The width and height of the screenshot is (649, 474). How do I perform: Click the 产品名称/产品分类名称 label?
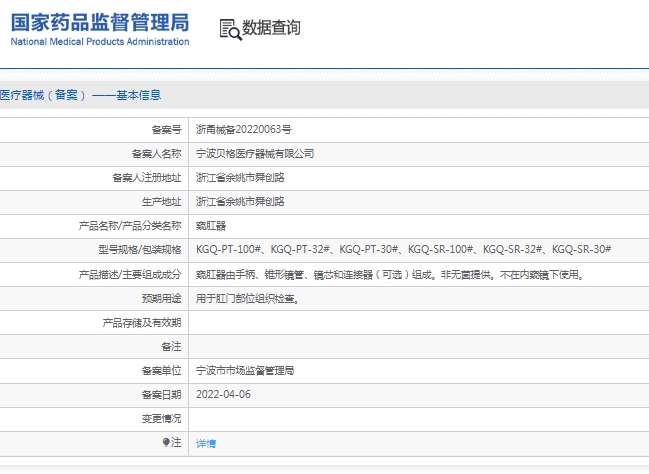[130, 226]
